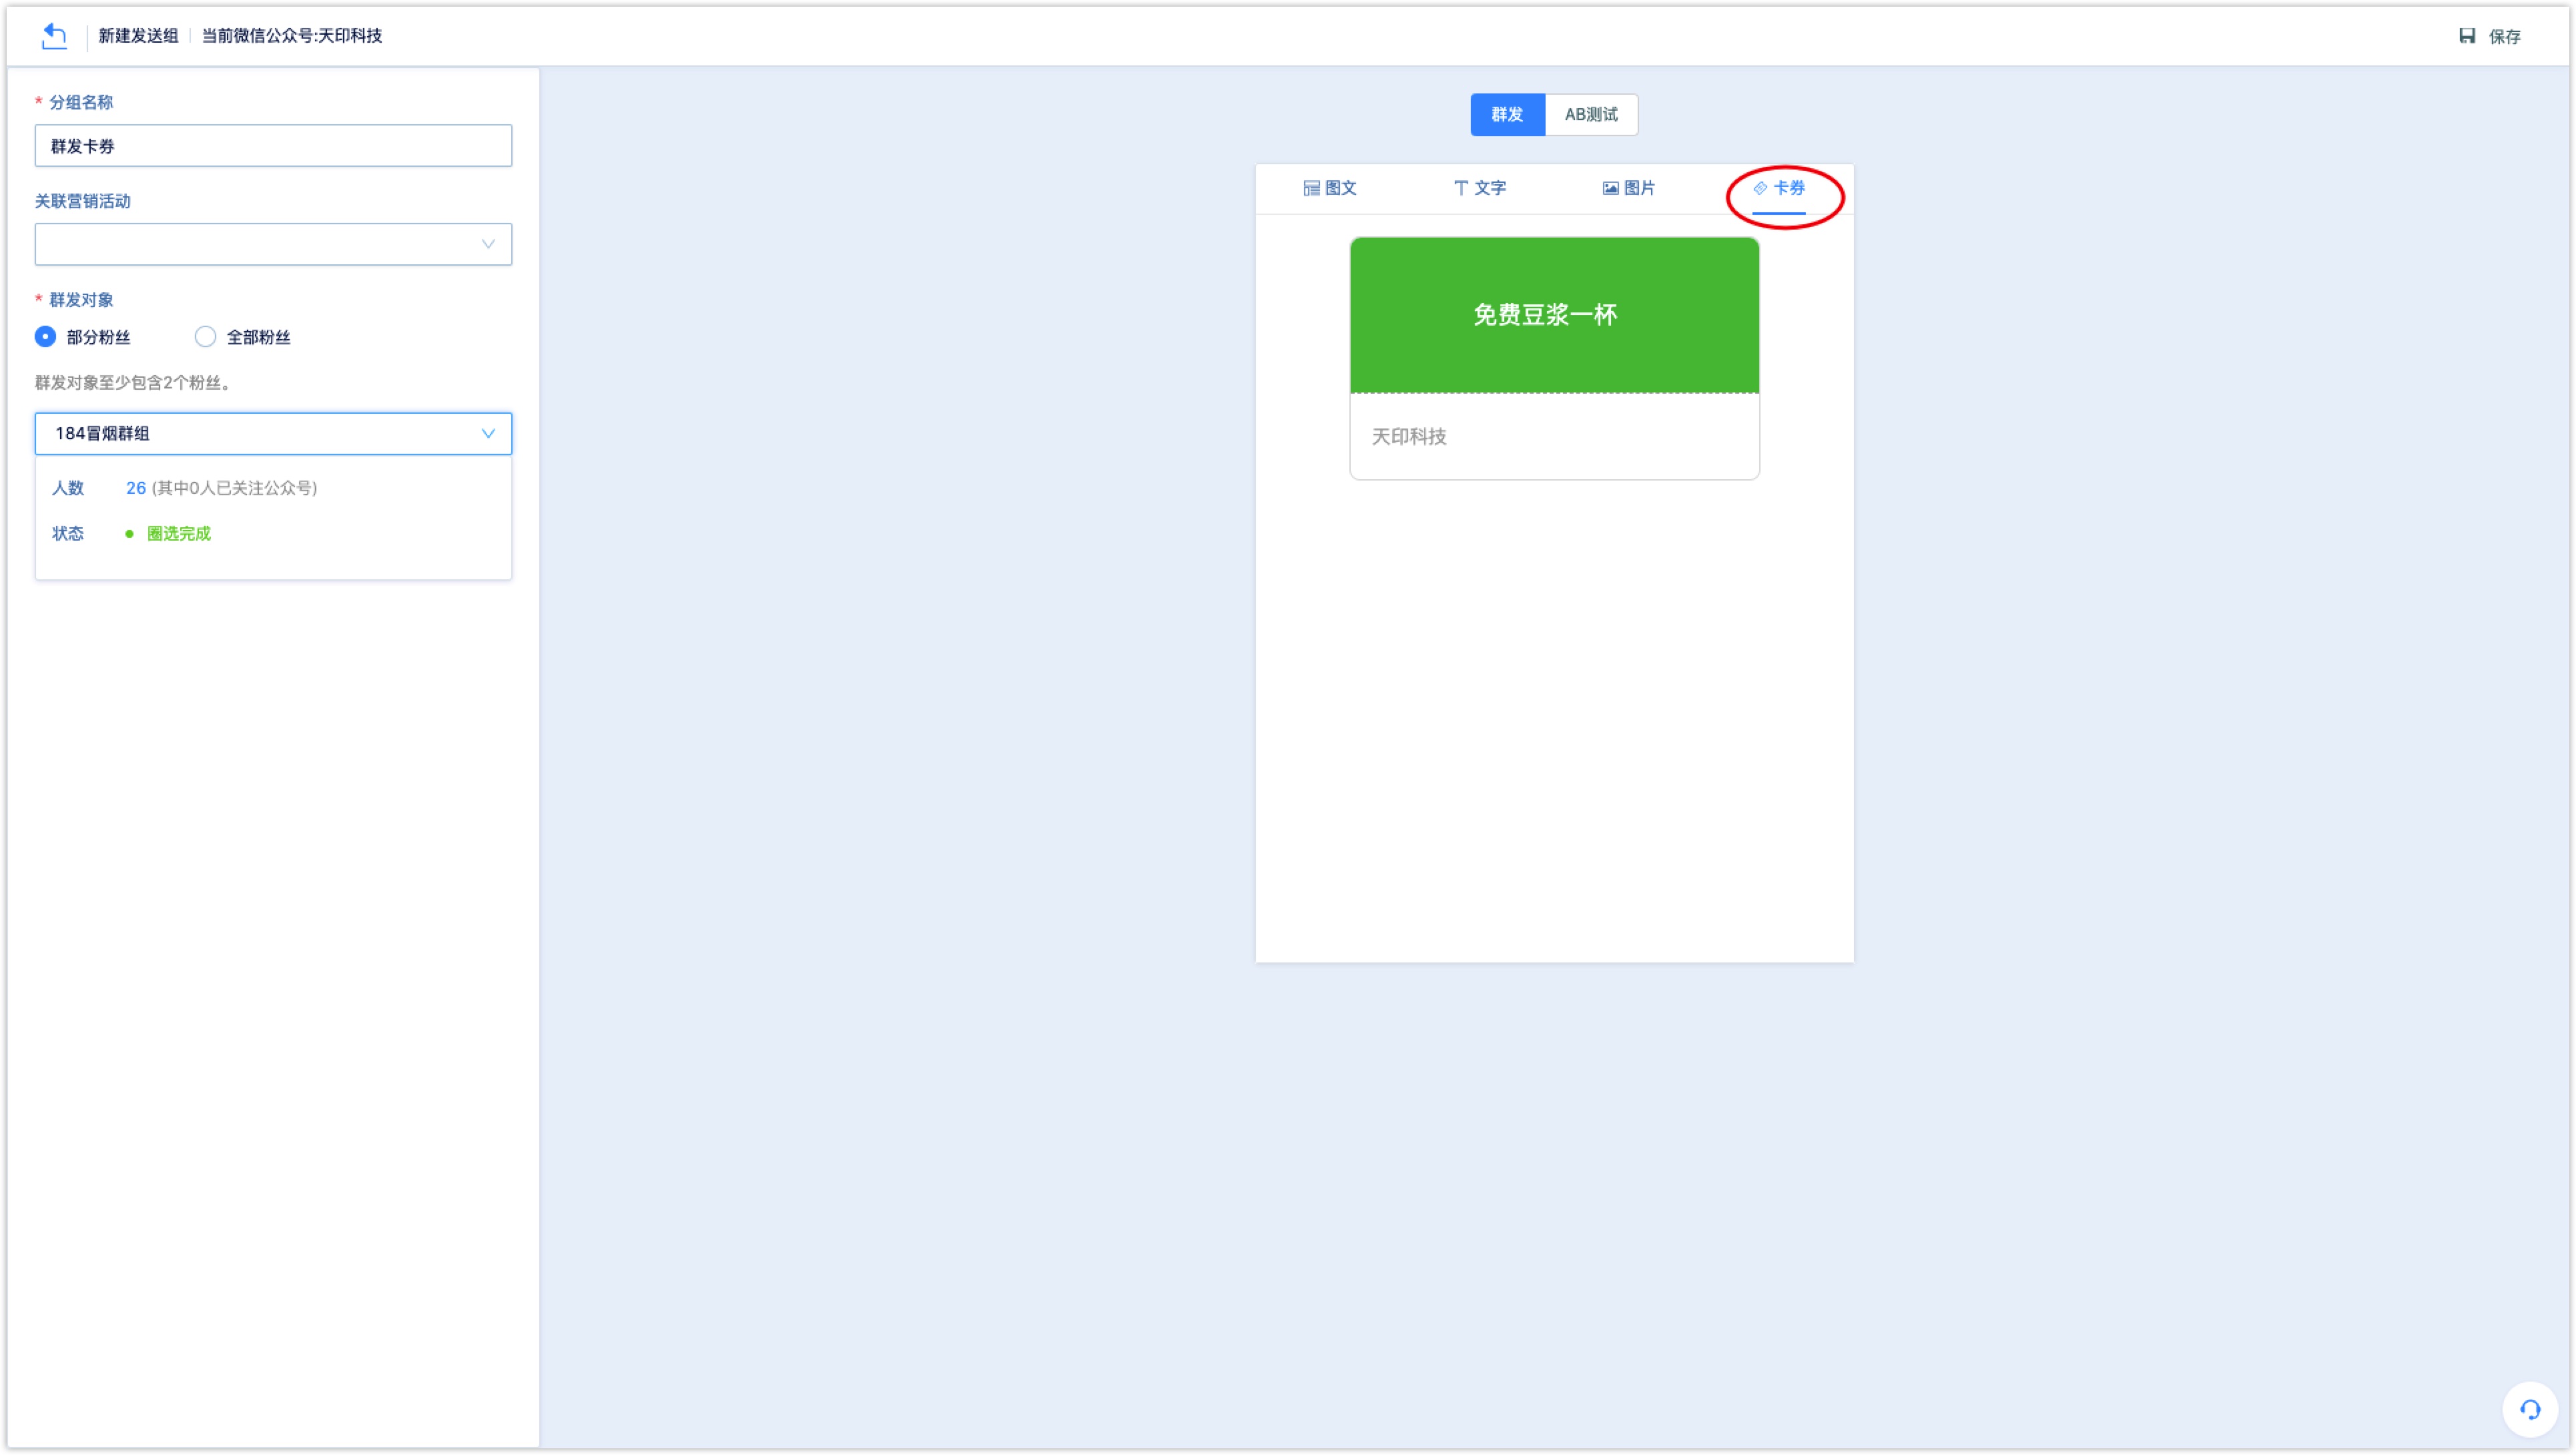Click the 分组名称 input field
The width and height of the screenshot is (2576, 1455).
coord(273,146)
